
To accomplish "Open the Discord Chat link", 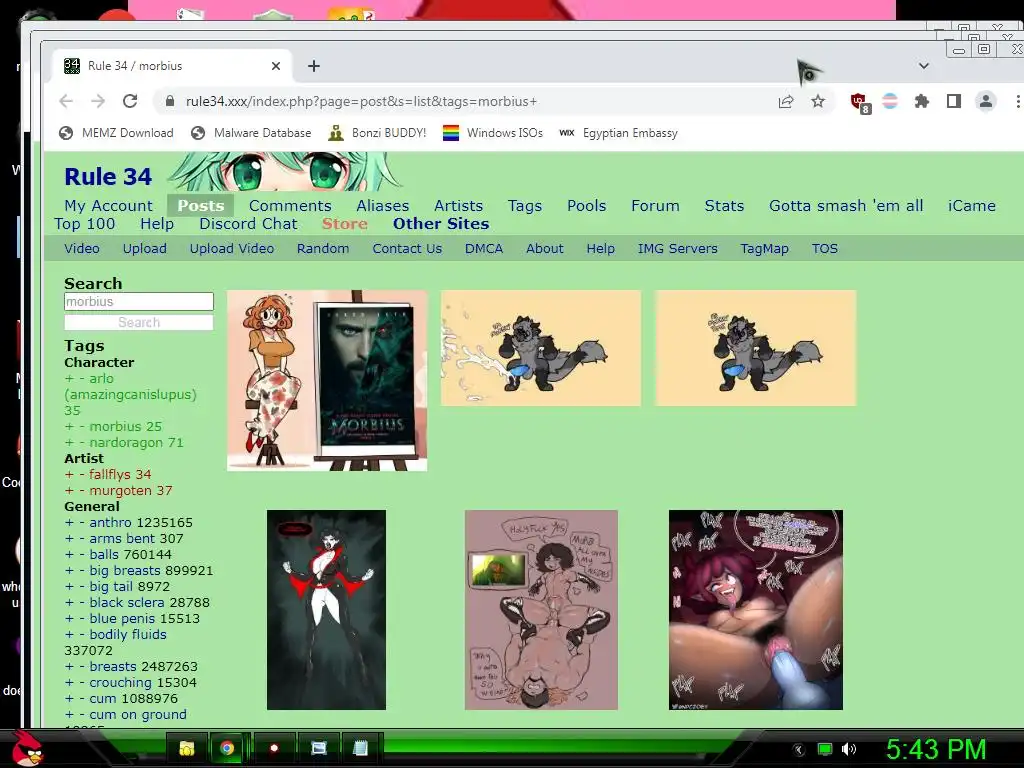I will tap(248, 224).
